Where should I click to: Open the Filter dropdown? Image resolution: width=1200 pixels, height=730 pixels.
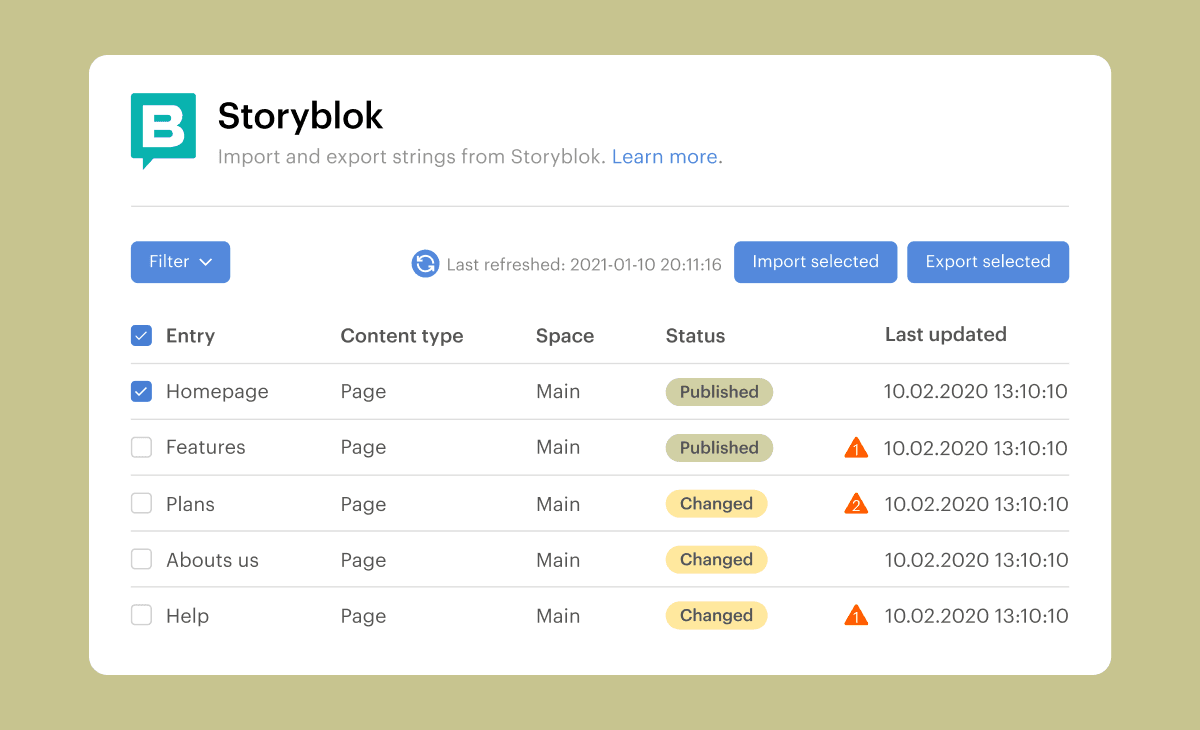[180, 262]
